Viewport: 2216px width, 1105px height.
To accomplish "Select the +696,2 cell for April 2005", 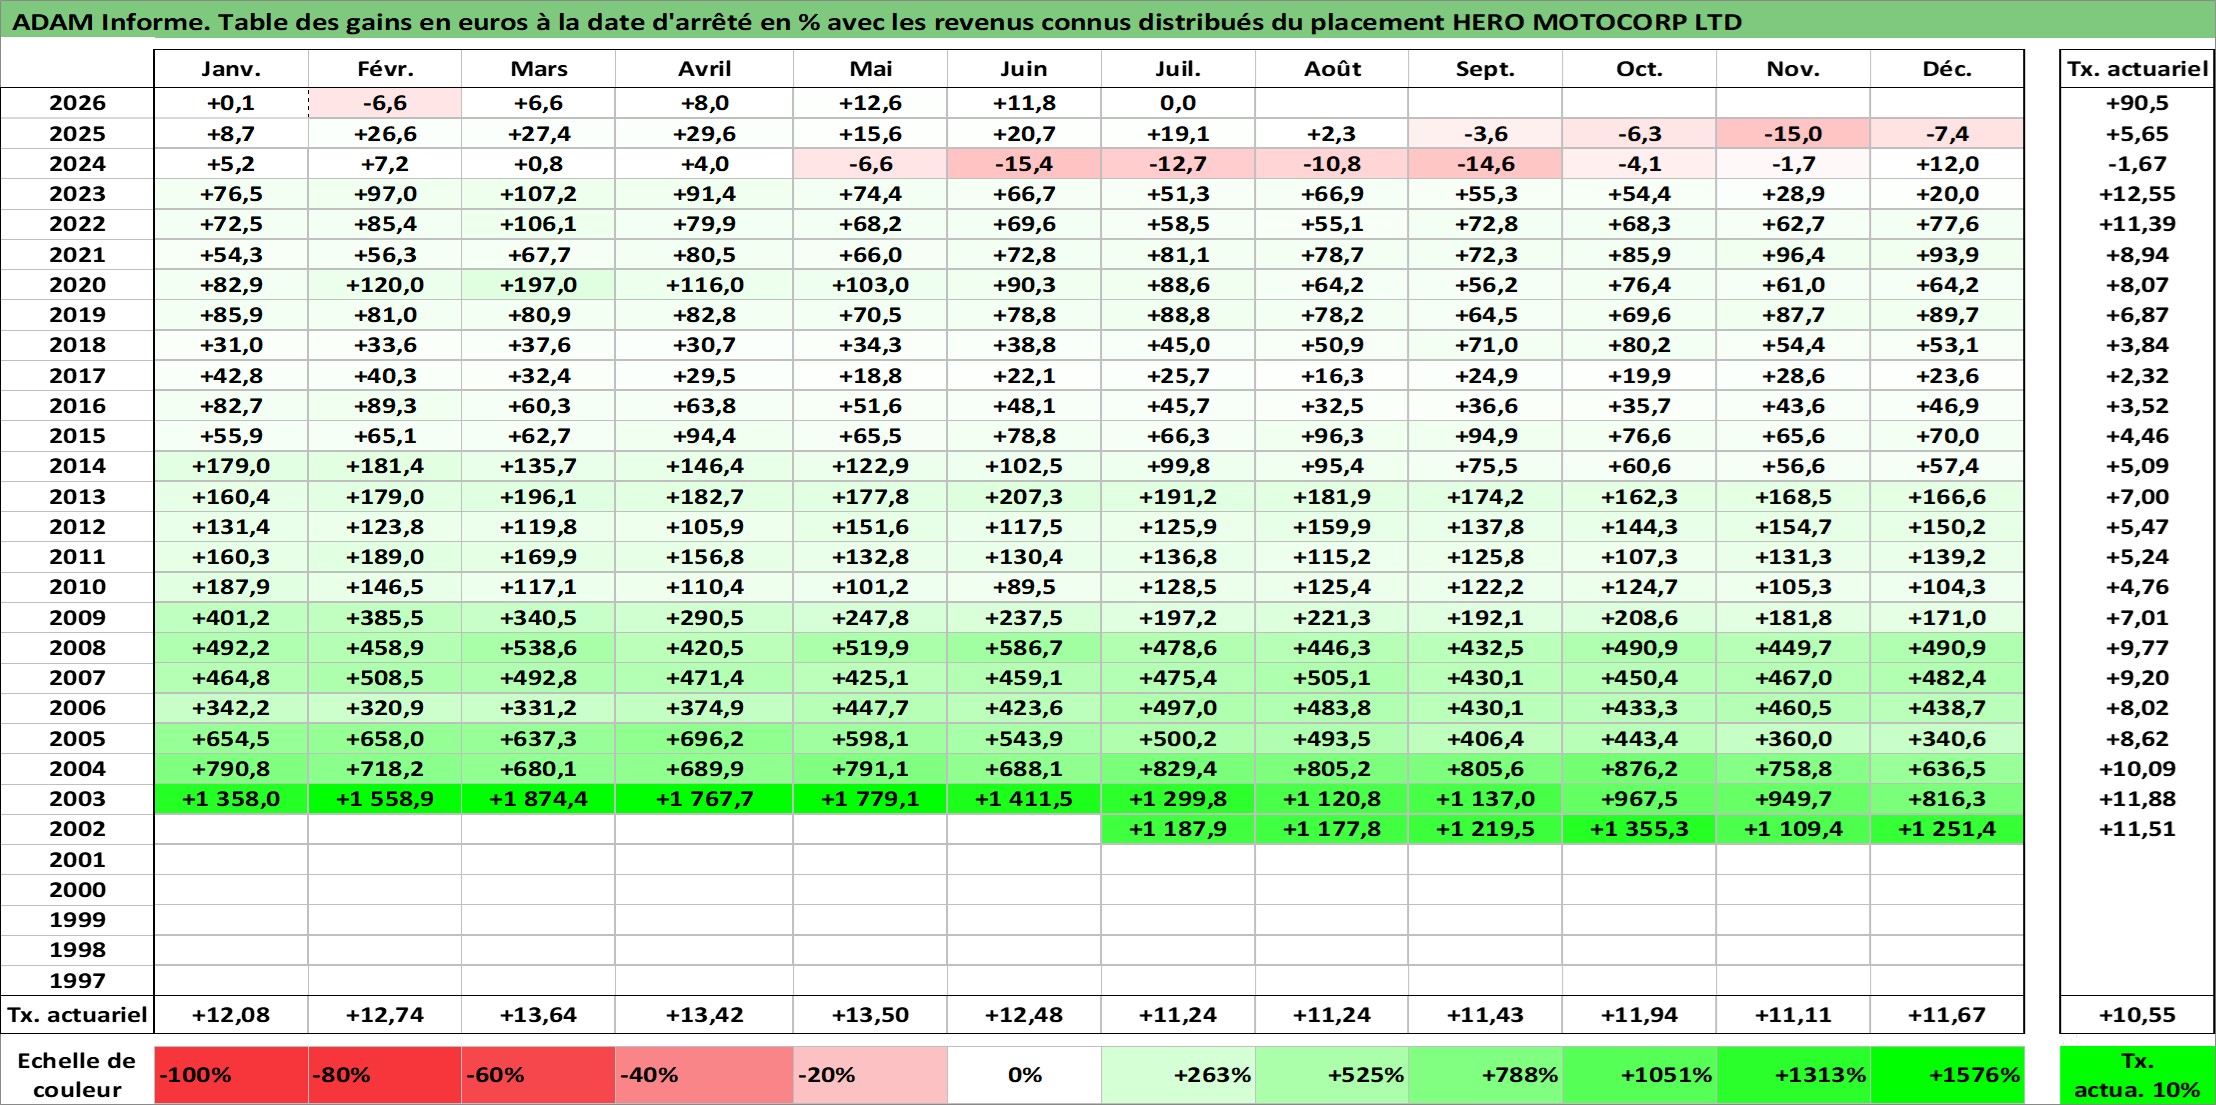I will coord(704,739).
